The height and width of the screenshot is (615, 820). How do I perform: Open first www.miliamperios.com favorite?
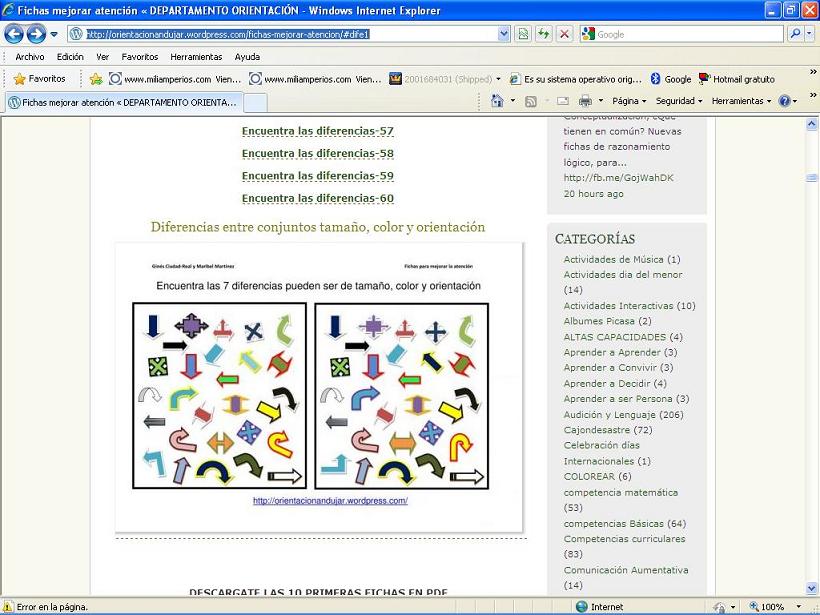coord(175,79)
